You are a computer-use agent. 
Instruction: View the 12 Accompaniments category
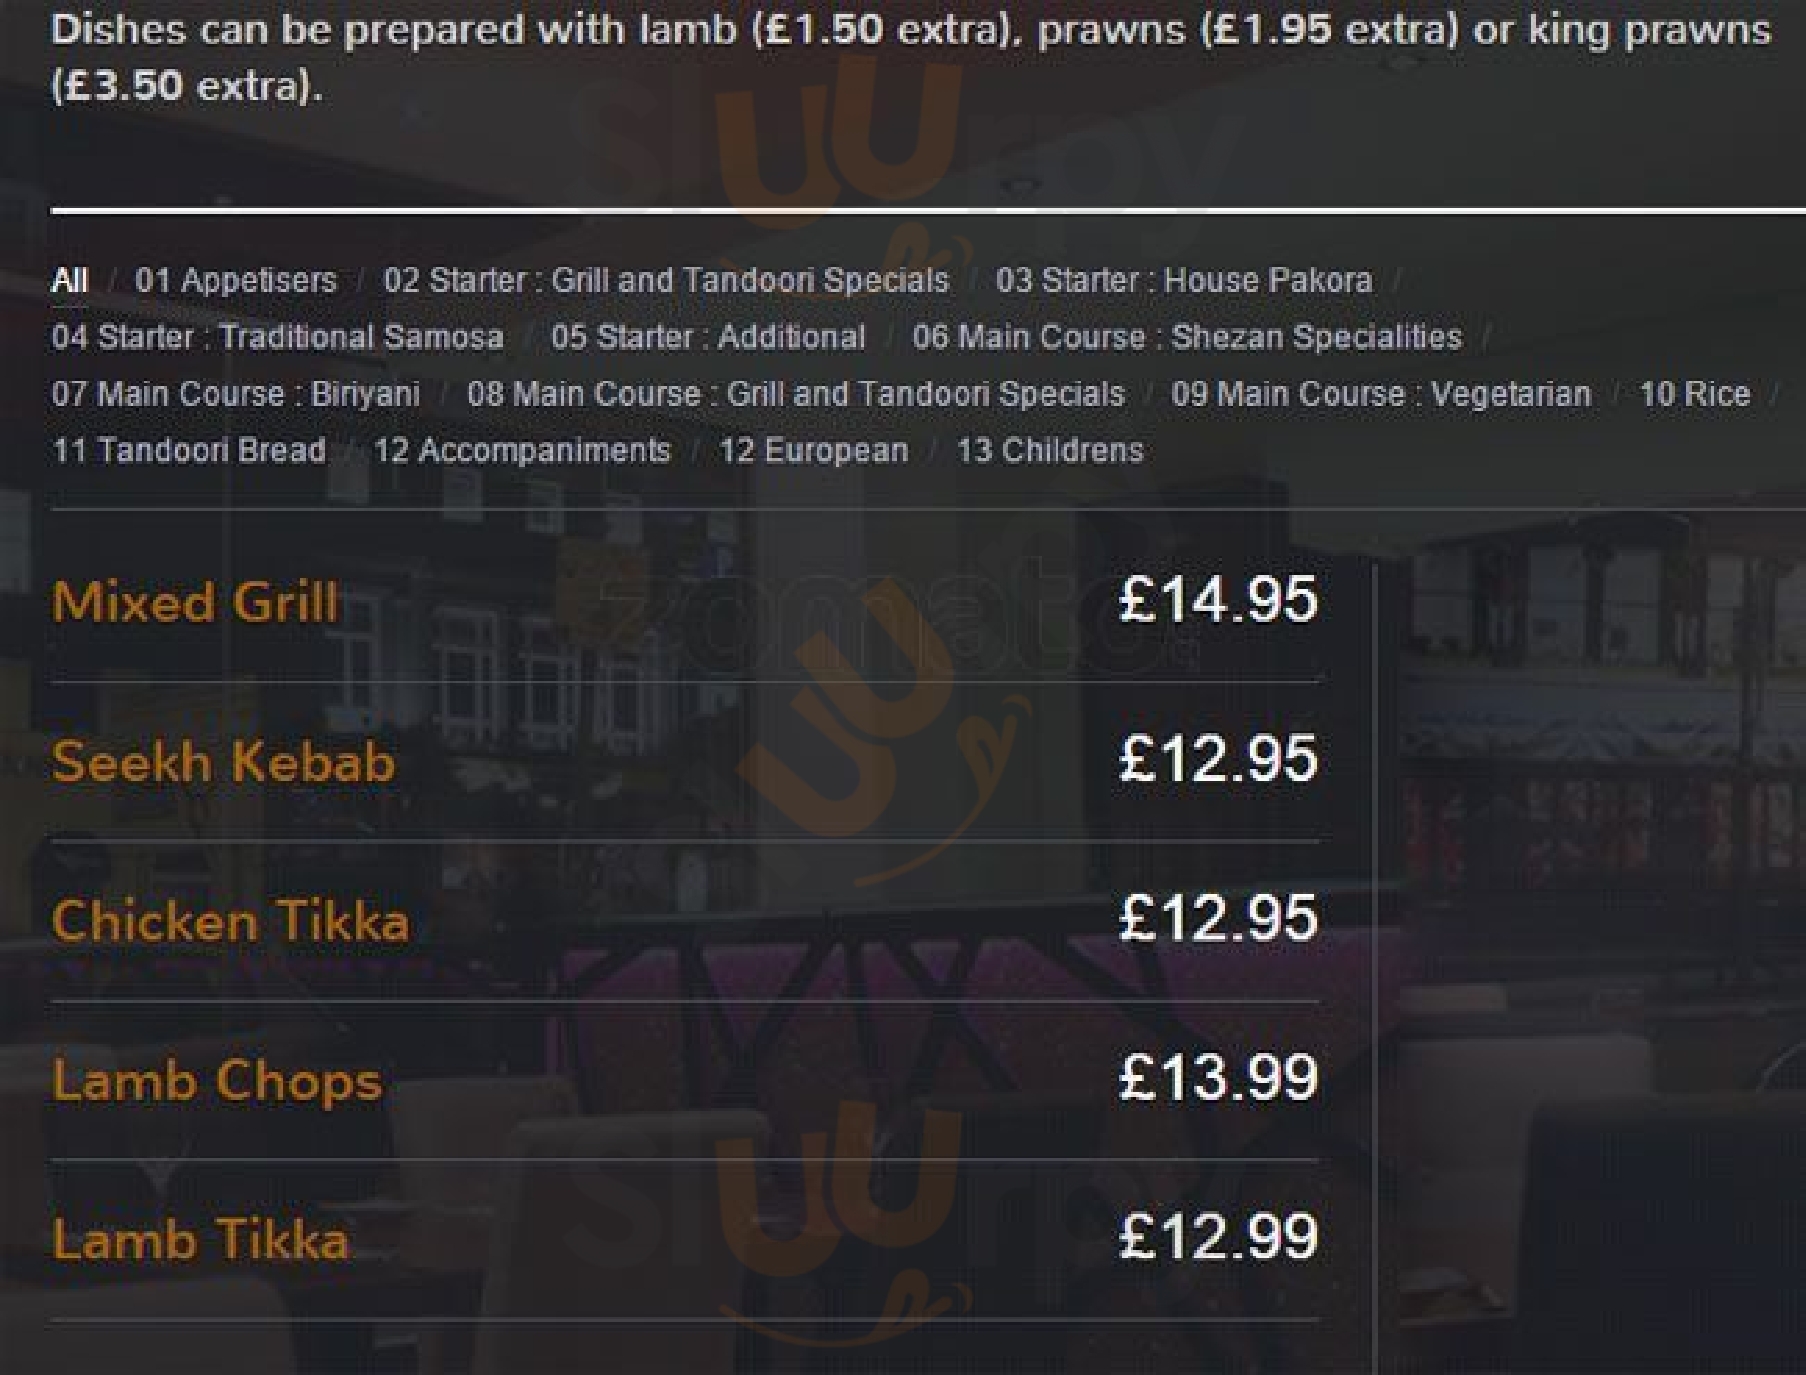521,451
